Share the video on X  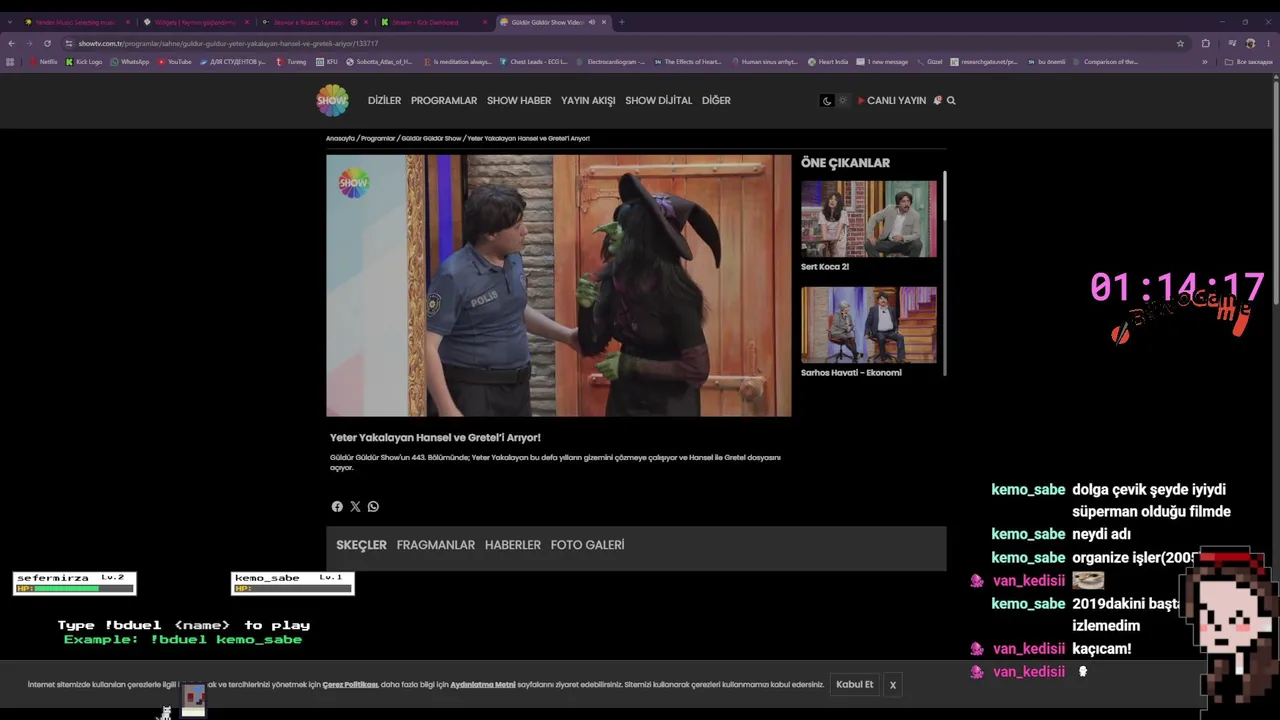pos(355,507)
